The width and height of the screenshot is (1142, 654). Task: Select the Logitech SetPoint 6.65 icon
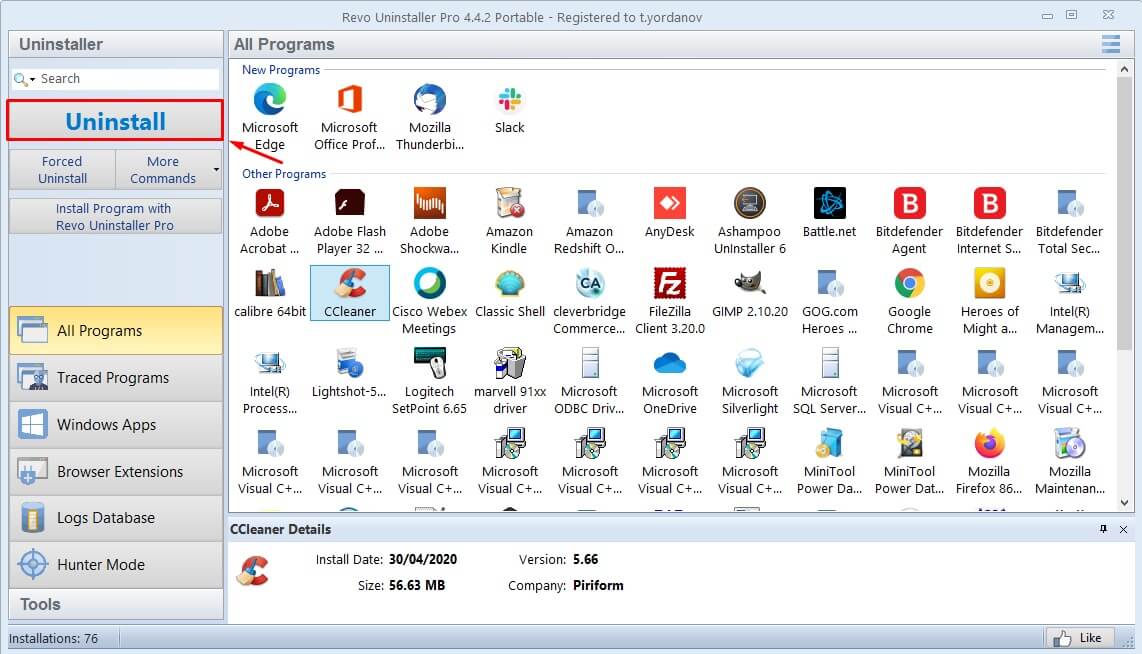tap(430, 363)
